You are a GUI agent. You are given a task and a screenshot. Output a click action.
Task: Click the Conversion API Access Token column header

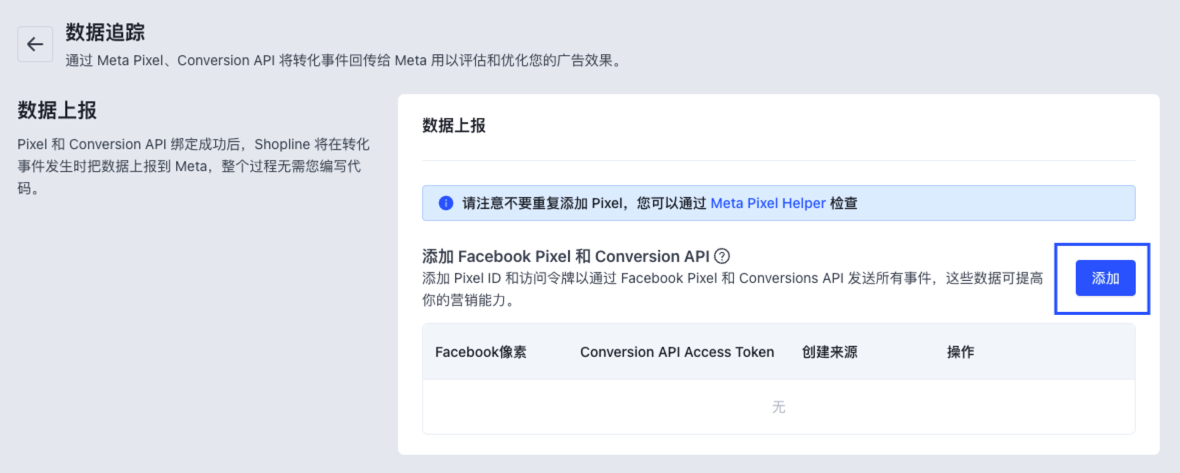[677, 352]
